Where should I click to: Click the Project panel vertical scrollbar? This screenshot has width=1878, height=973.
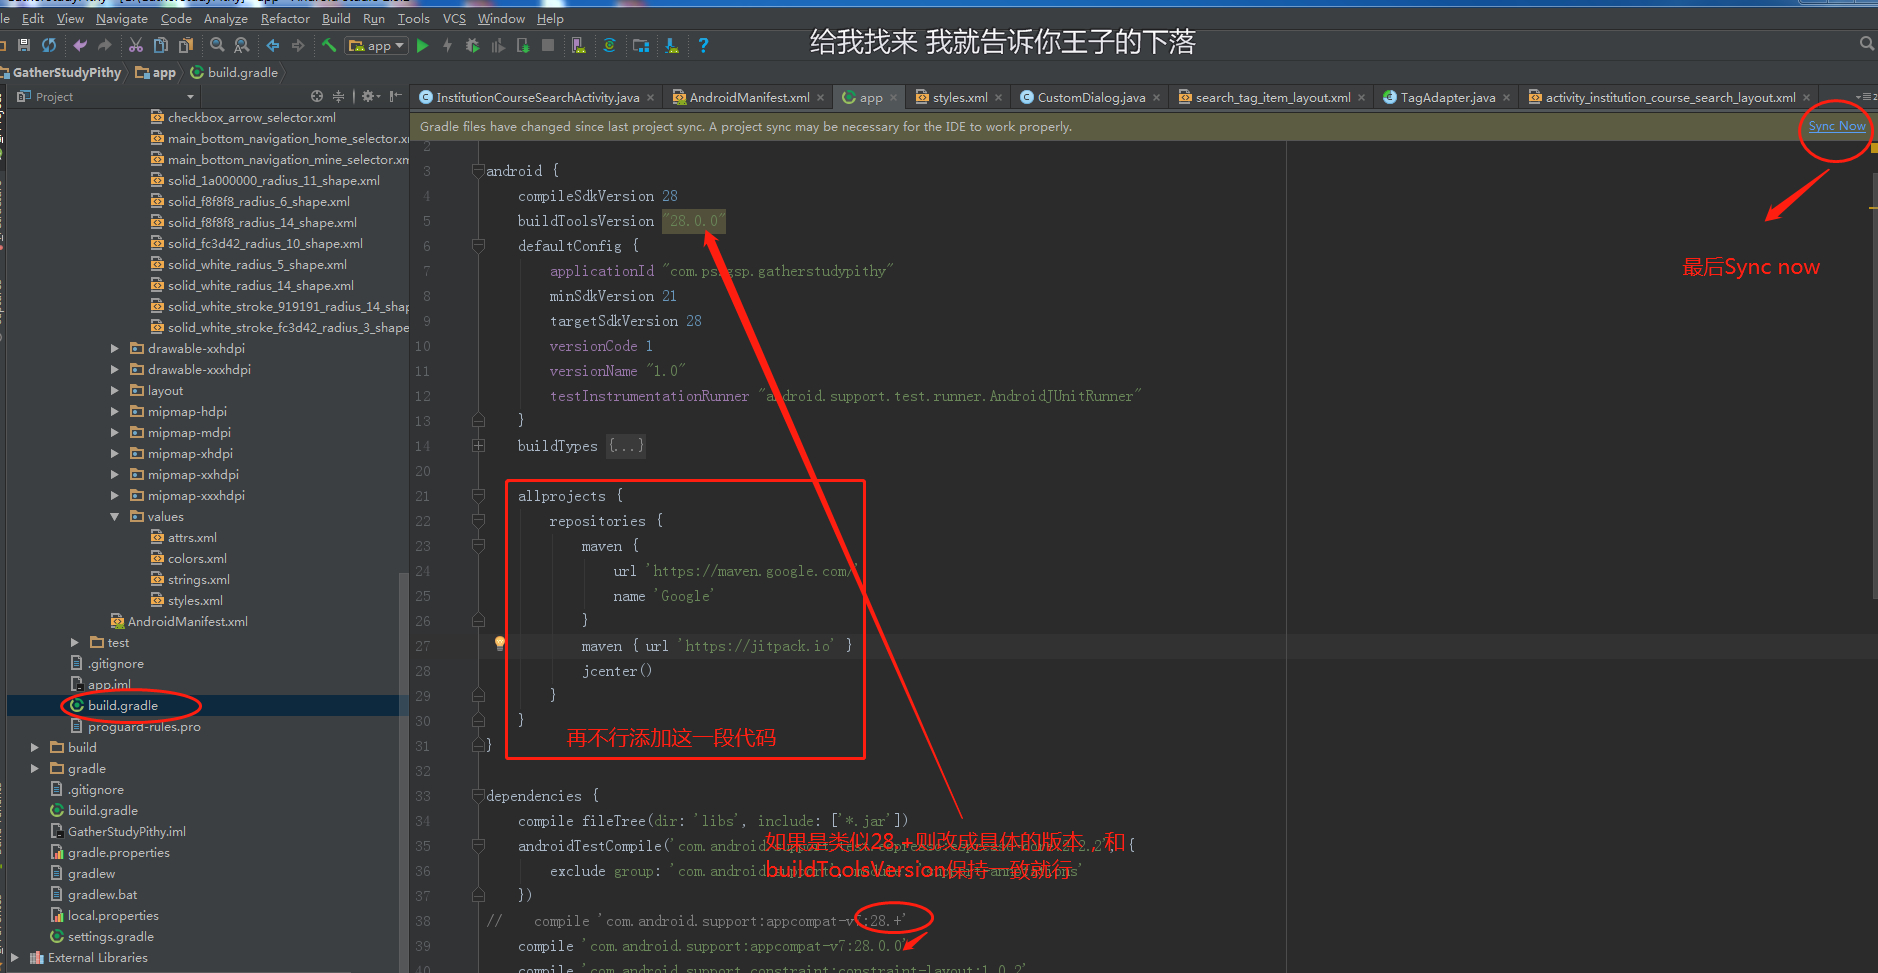coord(403,770)
